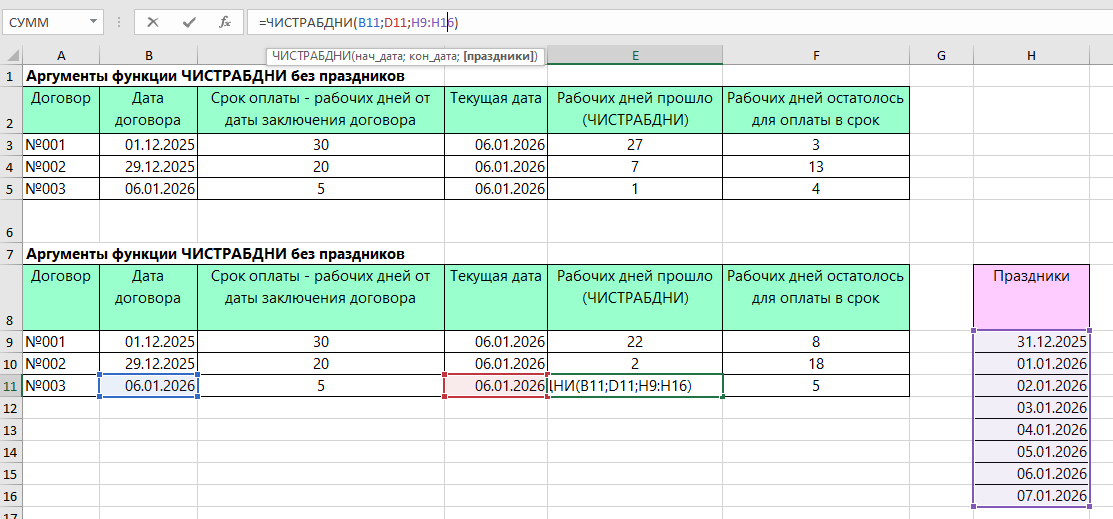
Task: Expand the Name Box dropdown arrow
Action: coord(93,22)
